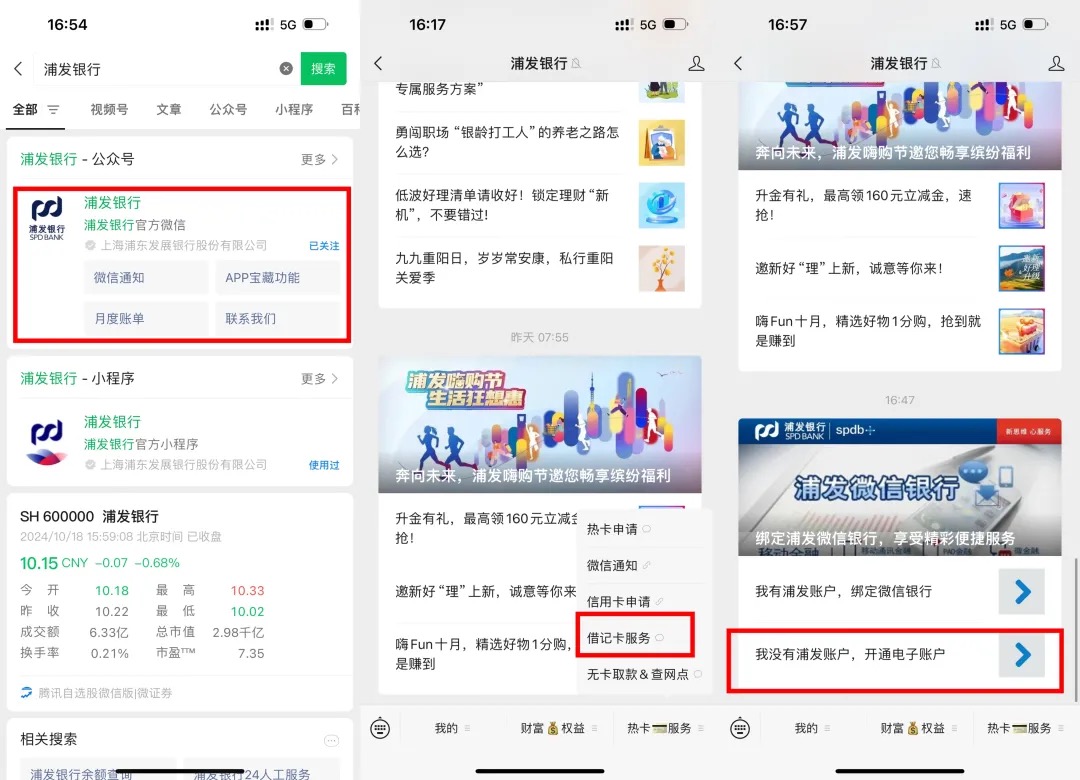Open 升金有礼 thumbnail in right chat
The height and width of the screenshot is (780, 1080).
tap(1021, 205)
